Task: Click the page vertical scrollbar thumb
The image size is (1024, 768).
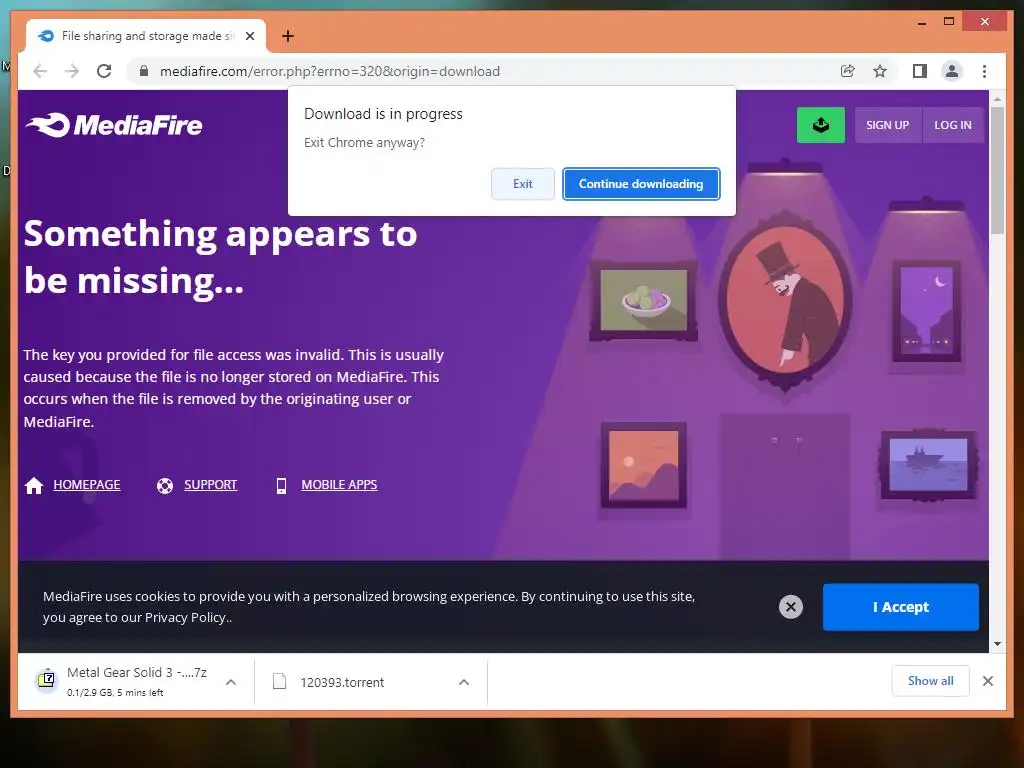Action: point(997,170)
